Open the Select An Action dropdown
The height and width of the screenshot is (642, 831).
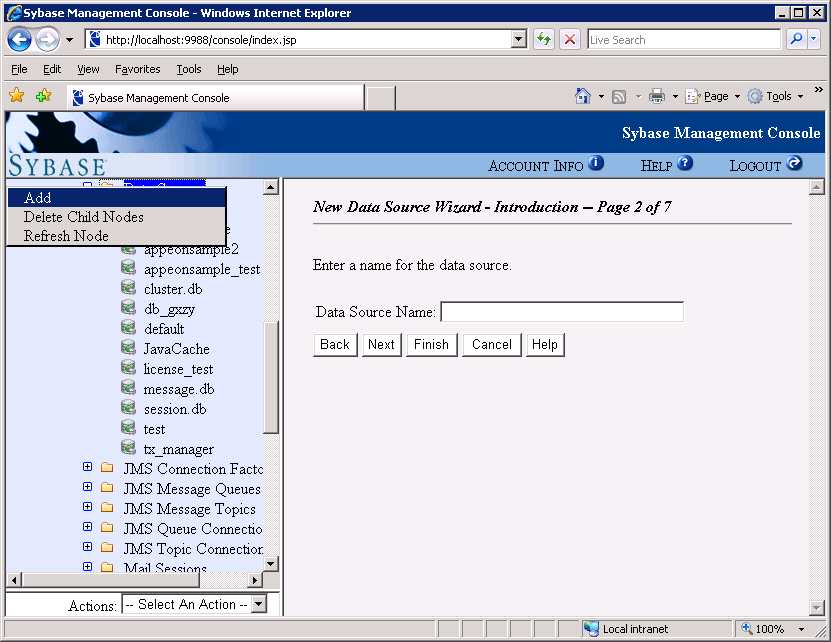click(x=194, y=604)
